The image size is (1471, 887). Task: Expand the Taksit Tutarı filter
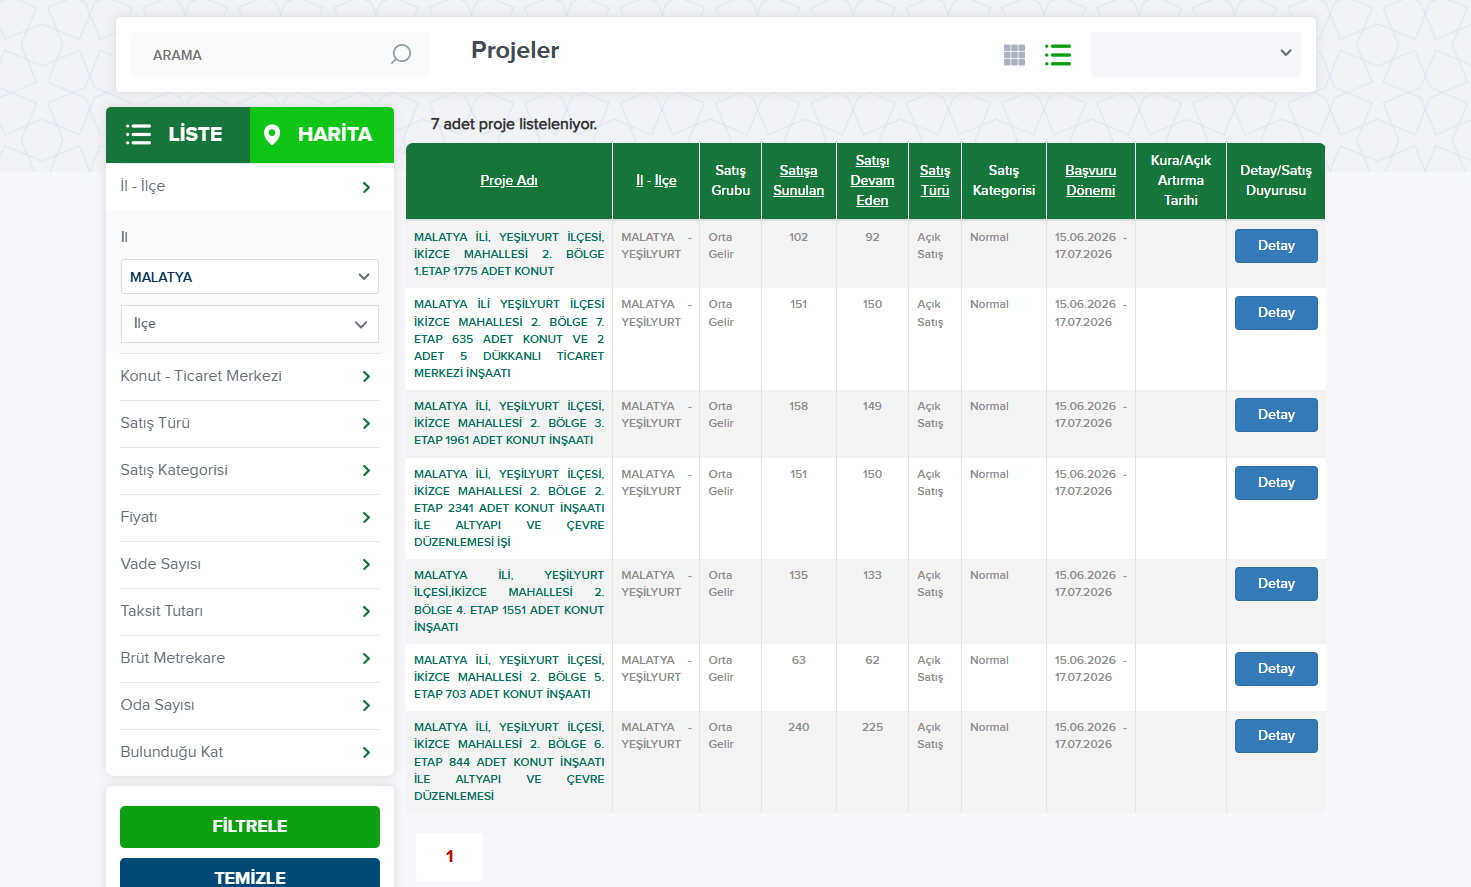click(250, 612)
